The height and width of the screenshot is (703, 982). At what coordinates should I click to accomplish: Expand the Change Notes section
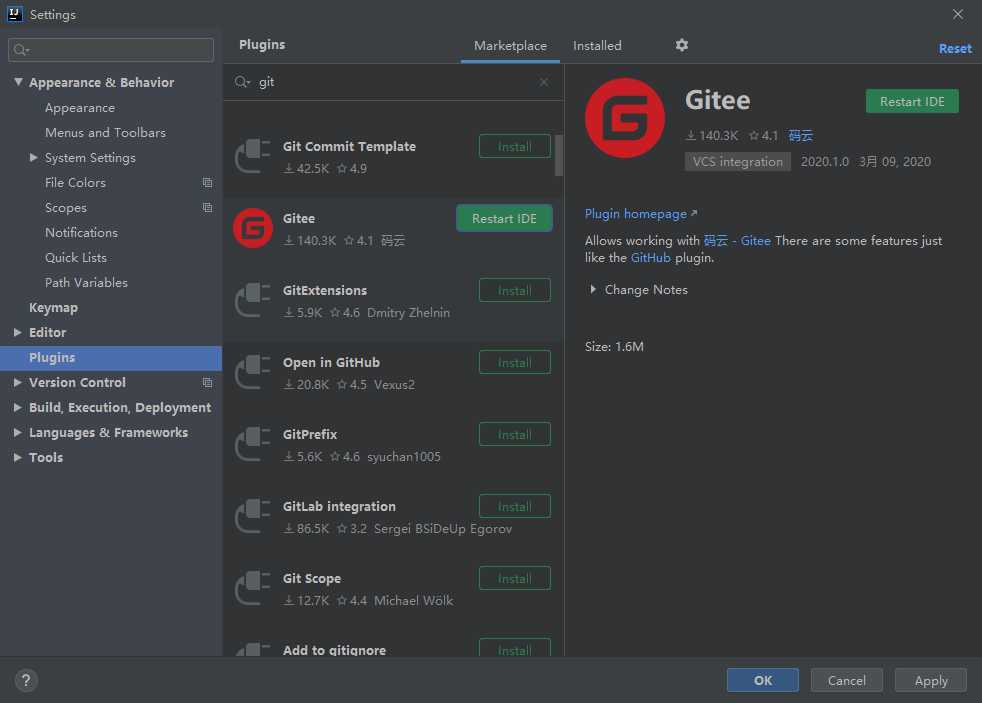(592, 289)
